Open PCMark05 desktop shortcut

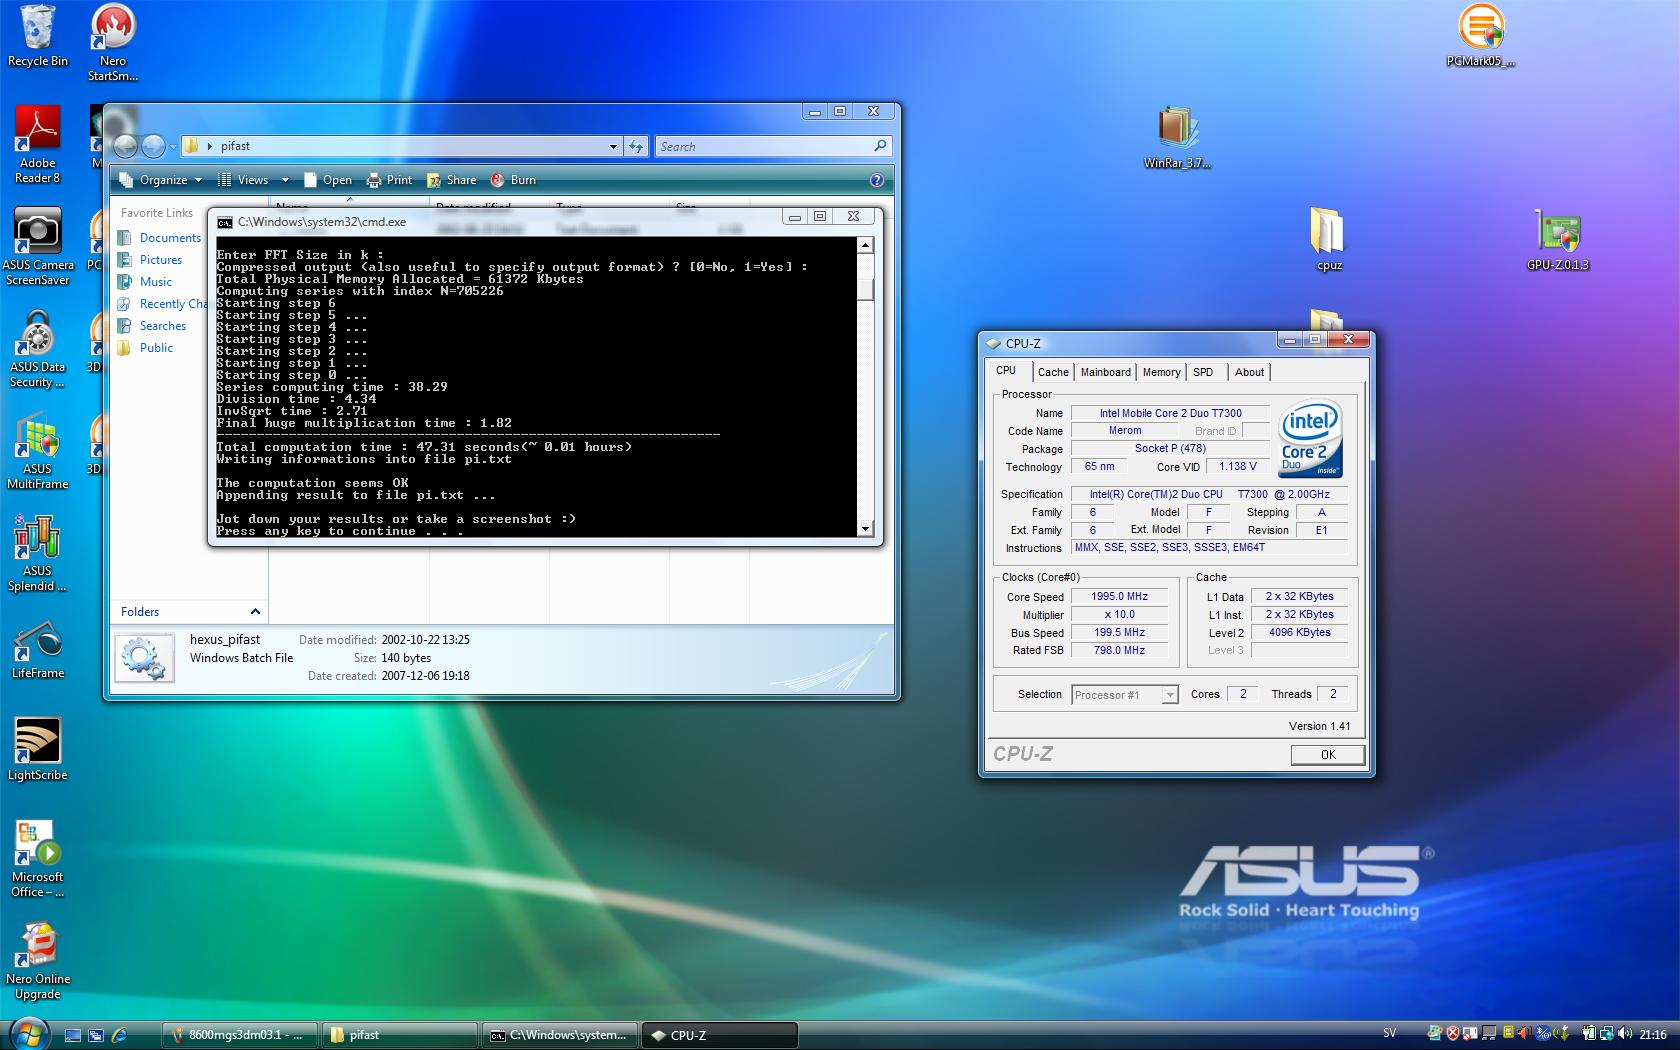click(1481, 36)
